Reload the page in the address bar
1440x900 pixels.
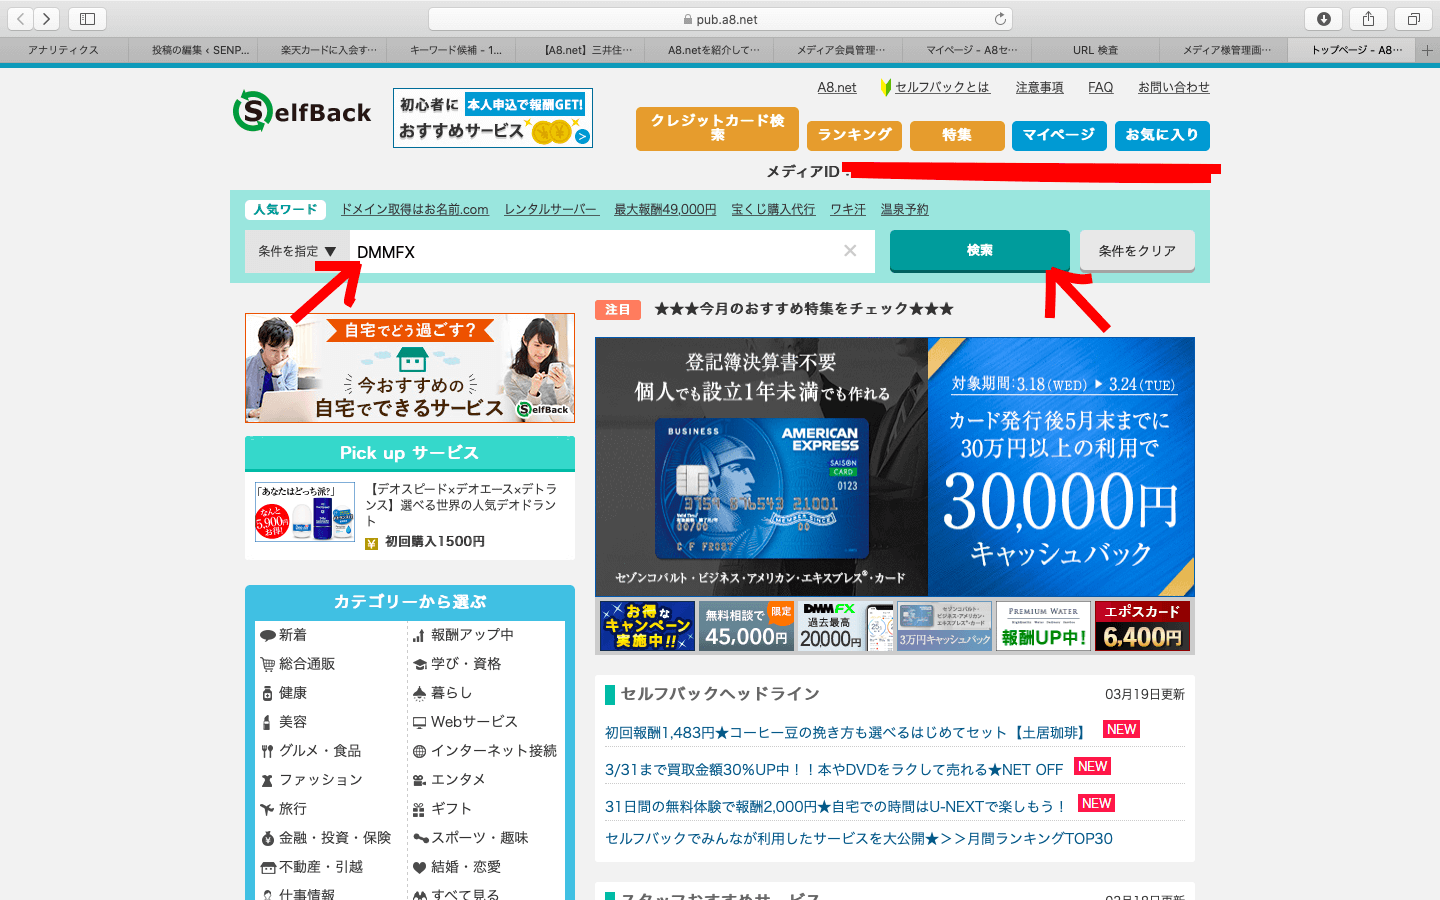point(1000,19)
